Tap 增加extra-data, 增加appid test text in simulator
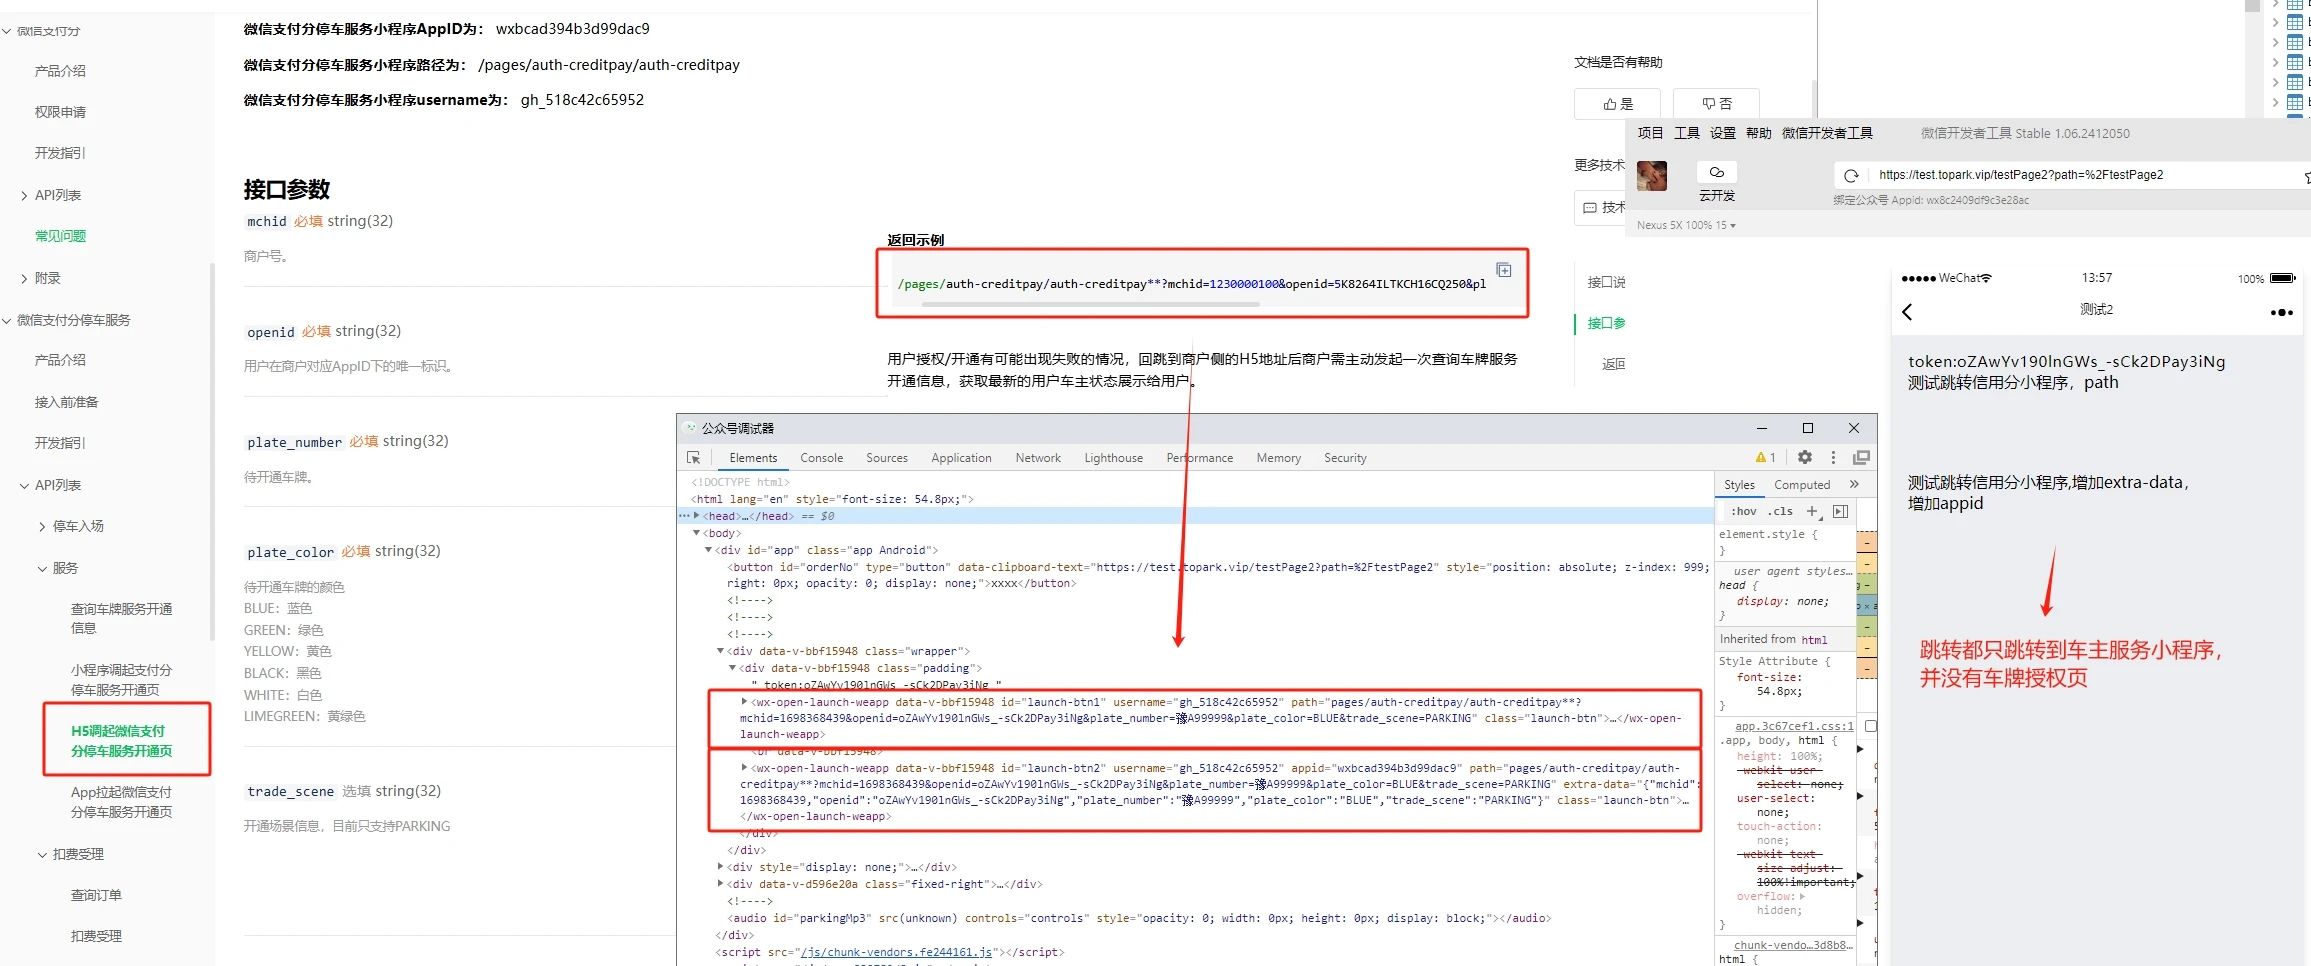Viewport: 2311px width, 966px height. coord(2048,492)
